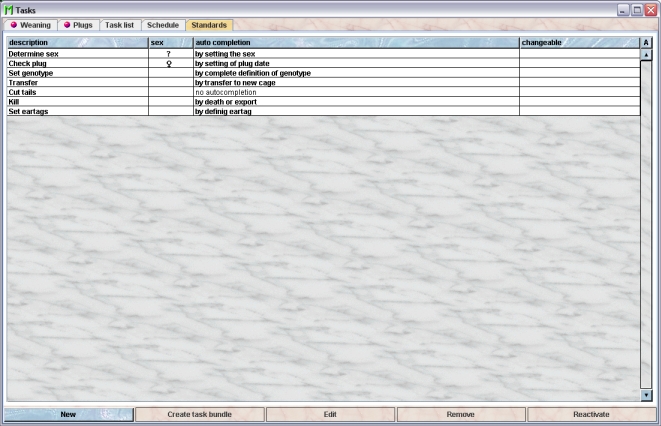Click the red dot icon on Weaning tab
Image resolution: width=661 pixels, height=426 pixels.
[14, 24]
